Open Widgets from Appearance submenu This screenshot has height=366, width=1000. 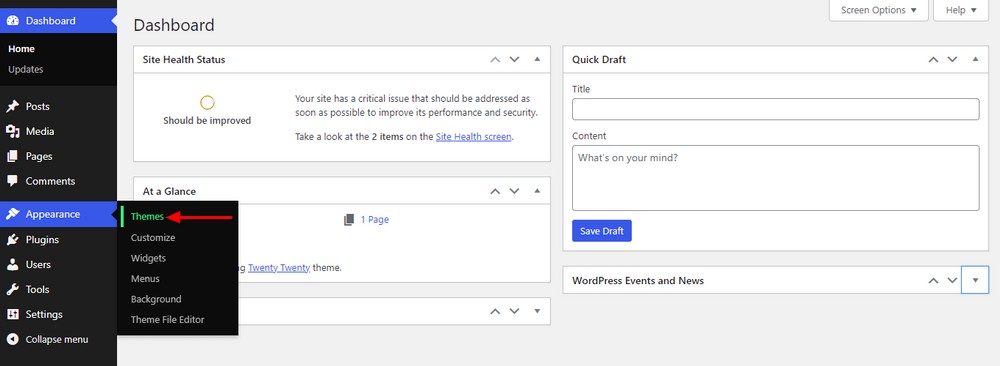pos(148,258)
